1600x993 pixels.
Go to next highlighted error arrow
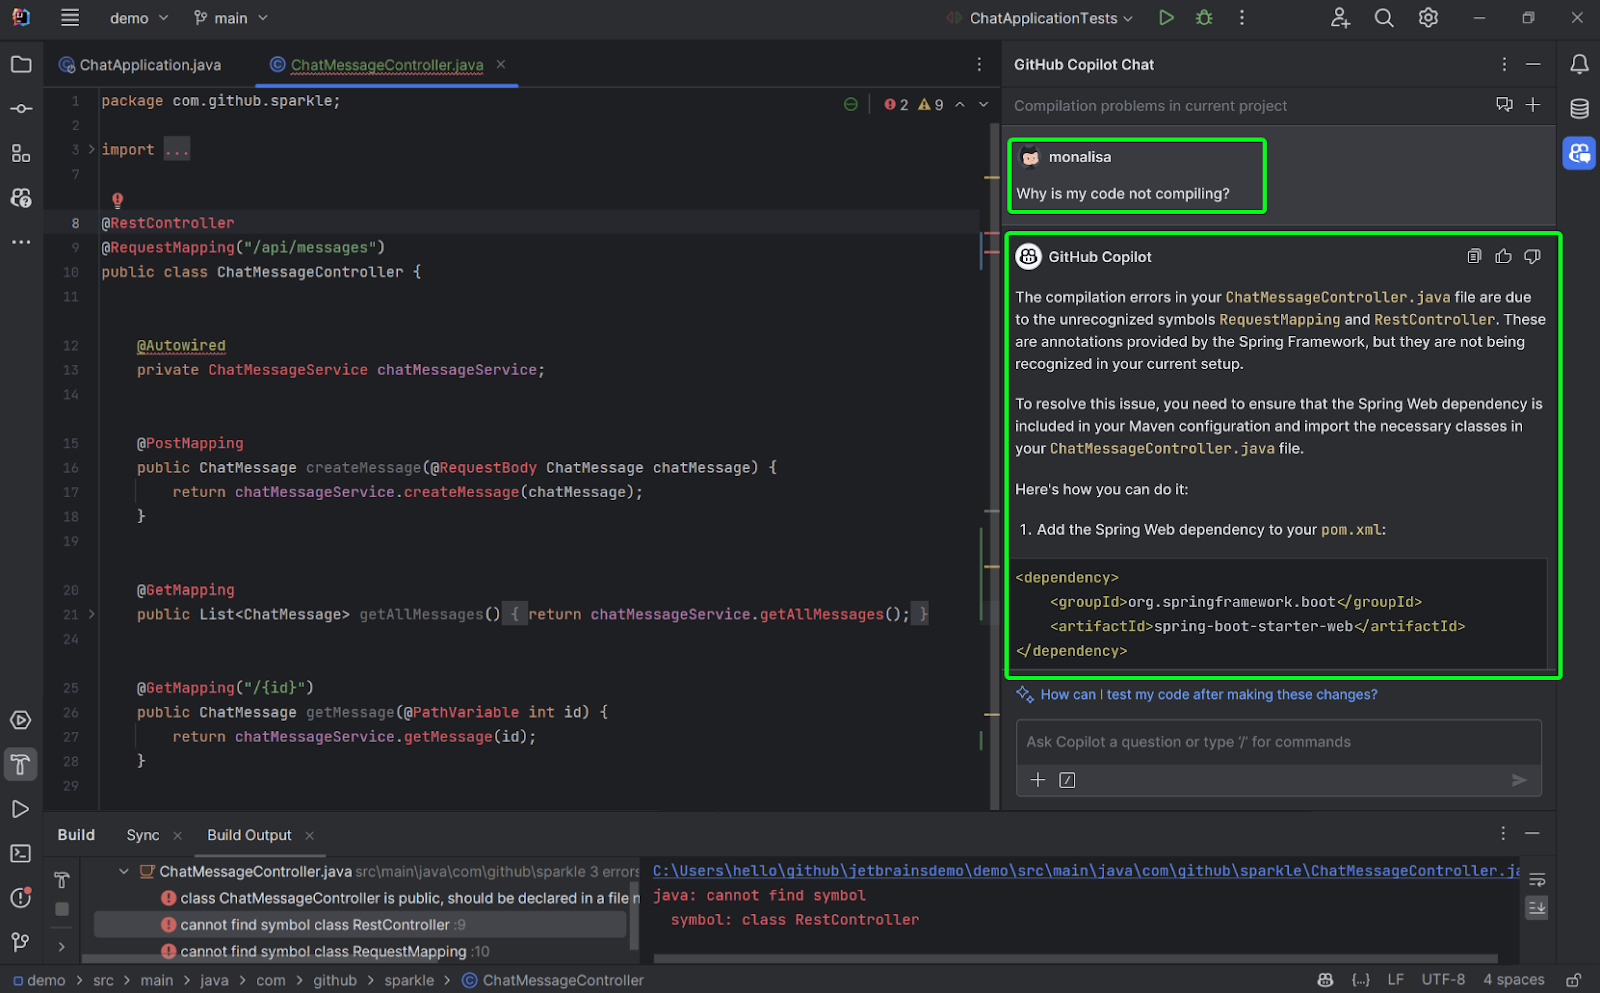(x=984, y=105)
